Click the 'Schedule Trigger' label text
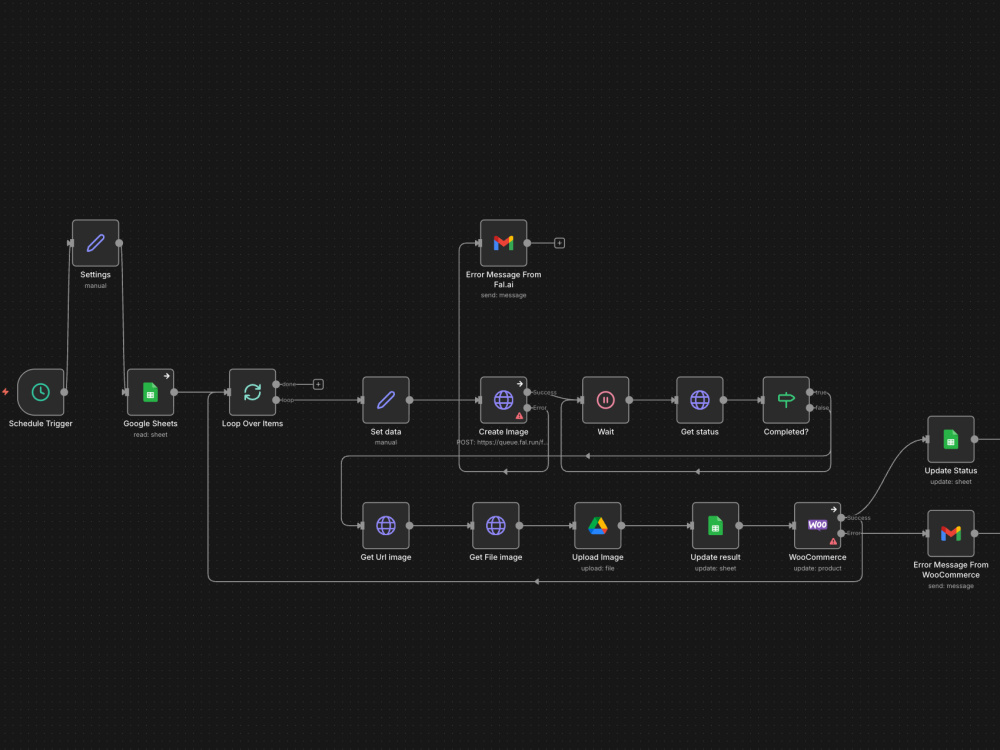1000x750 pixels. coord(41,423)
